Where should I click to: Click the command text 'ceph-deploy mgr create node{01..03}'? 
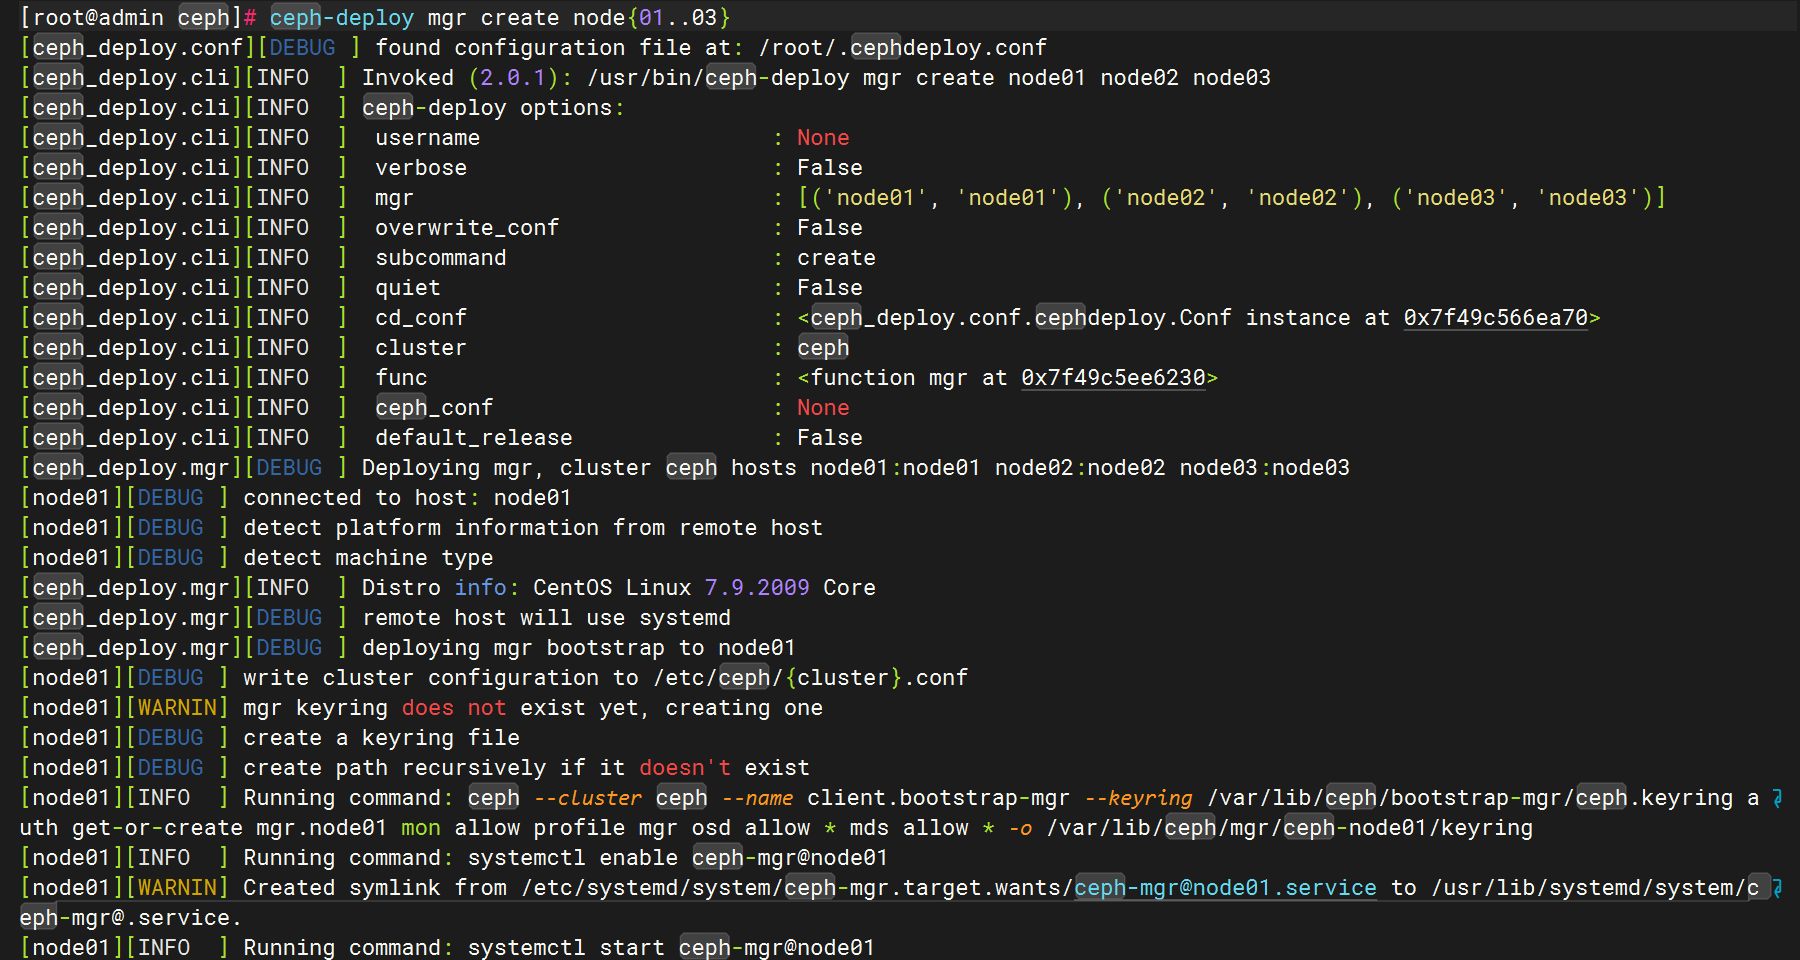coord(500,18)
